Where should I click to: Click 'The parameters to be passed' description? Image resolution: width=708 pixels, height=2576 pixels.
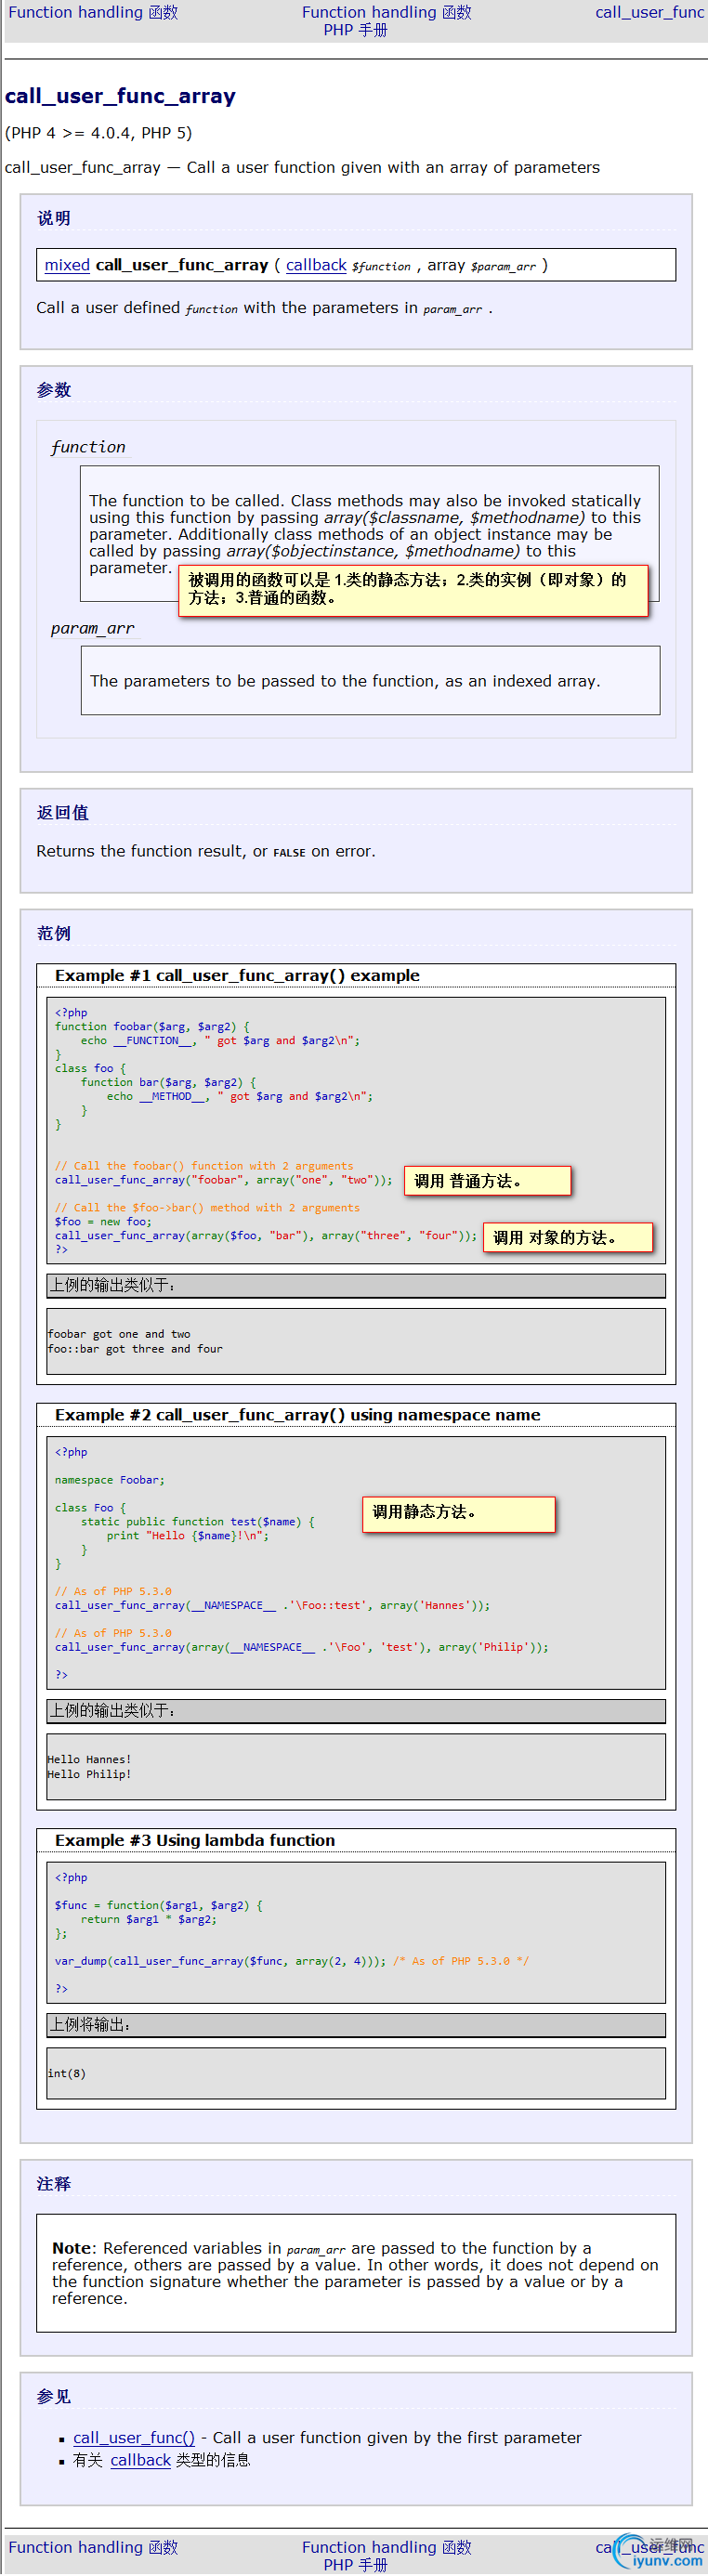pyautogui.click(x=345, y=681)
